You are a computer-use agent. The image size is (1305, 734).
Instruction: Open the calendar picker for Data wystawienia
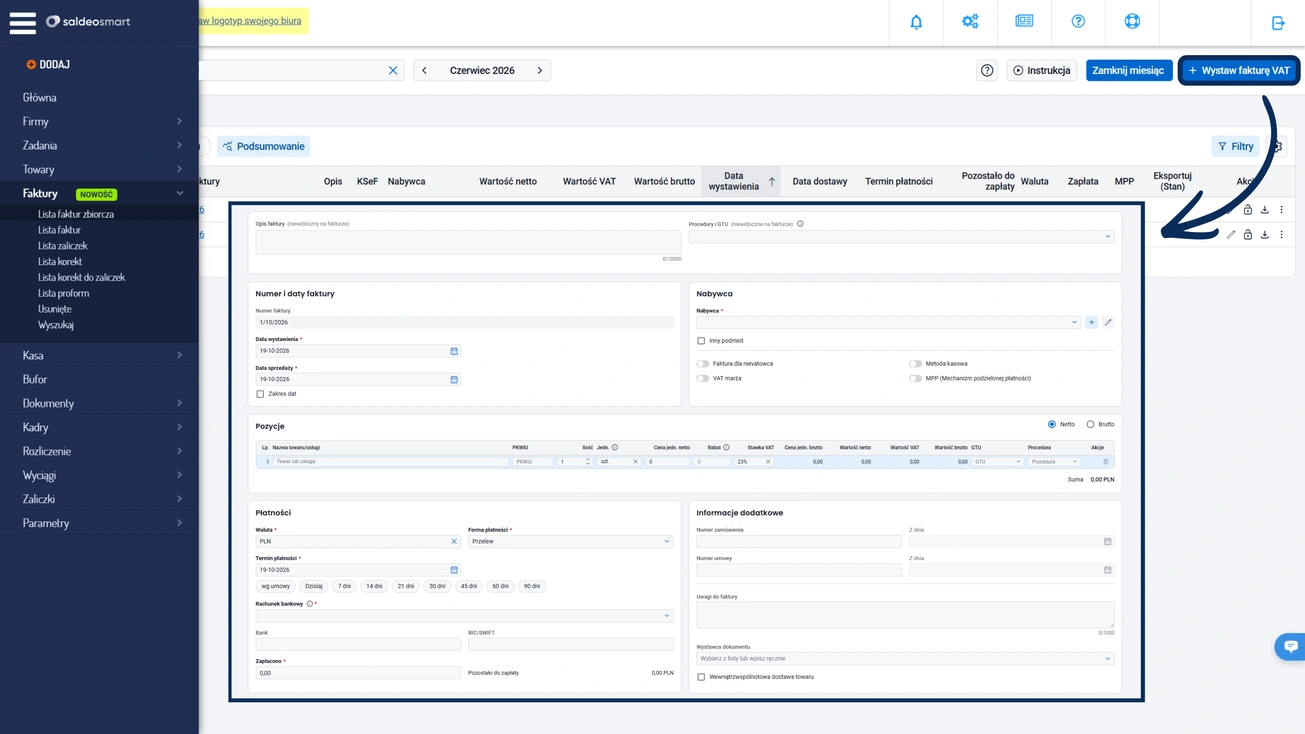coord(454,351)
